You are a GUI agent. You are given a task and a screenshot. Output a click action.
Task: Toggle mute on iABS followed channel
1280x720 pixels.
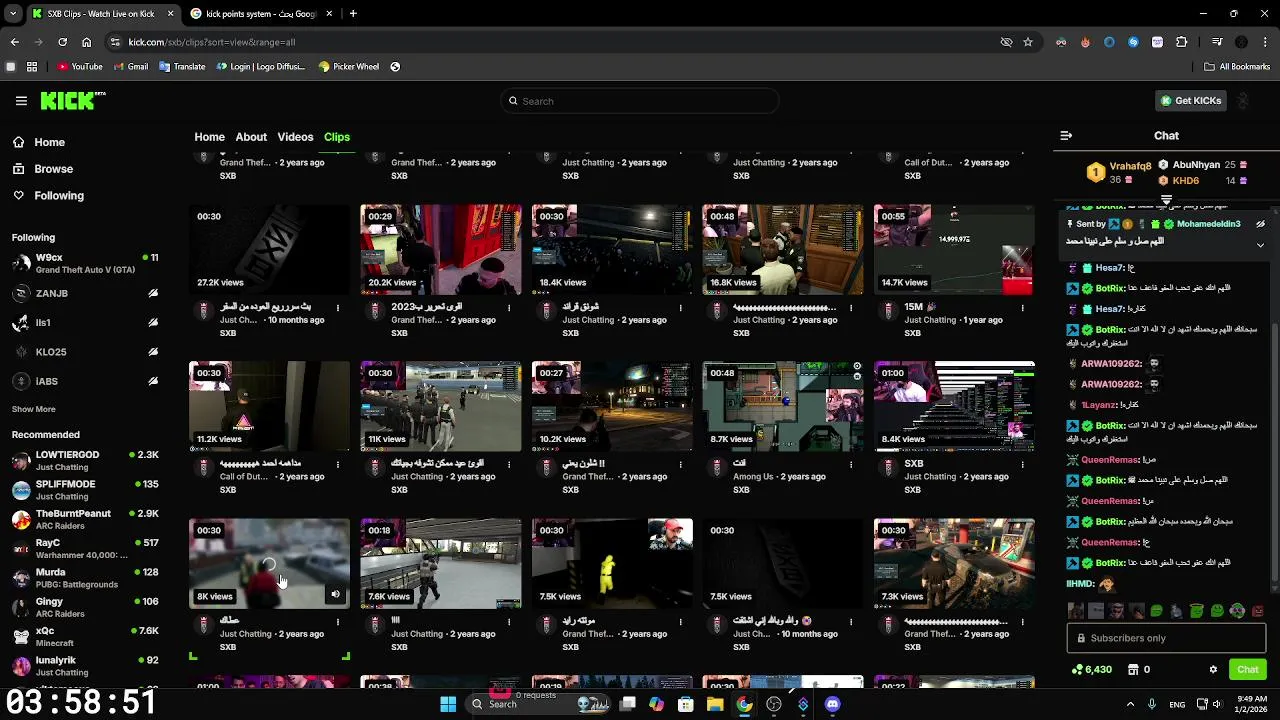153,381
